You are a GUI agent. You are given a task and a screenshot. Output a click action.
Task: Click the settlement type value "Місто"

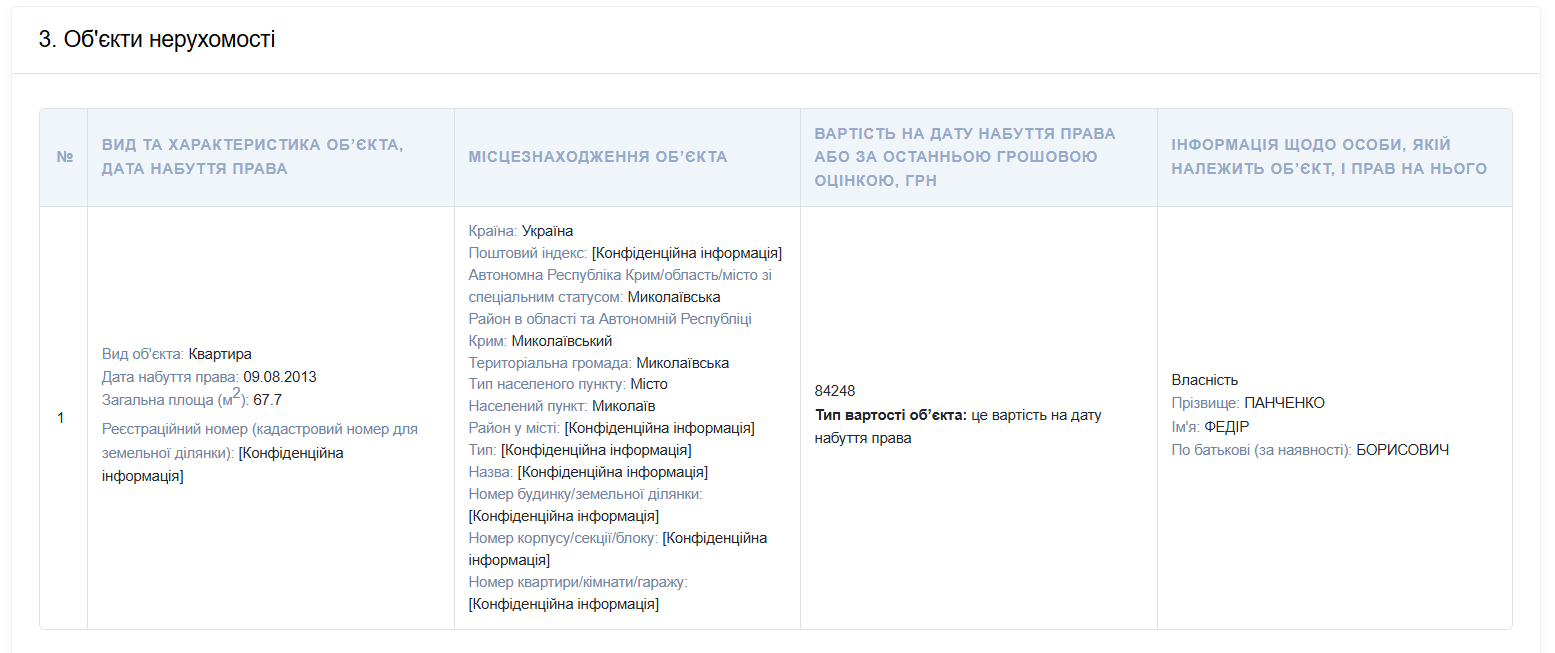pos(649,384)
